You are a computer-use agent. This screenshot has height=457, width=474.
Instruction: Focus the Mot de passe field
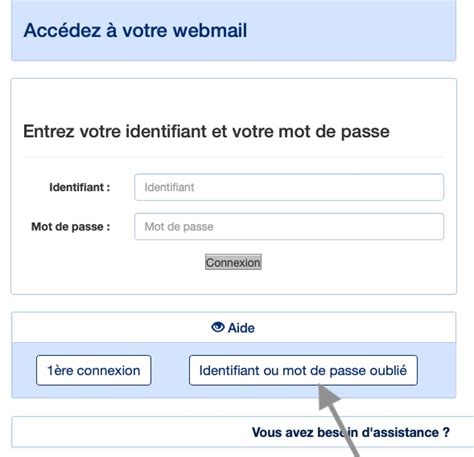[x=289, y=227]
